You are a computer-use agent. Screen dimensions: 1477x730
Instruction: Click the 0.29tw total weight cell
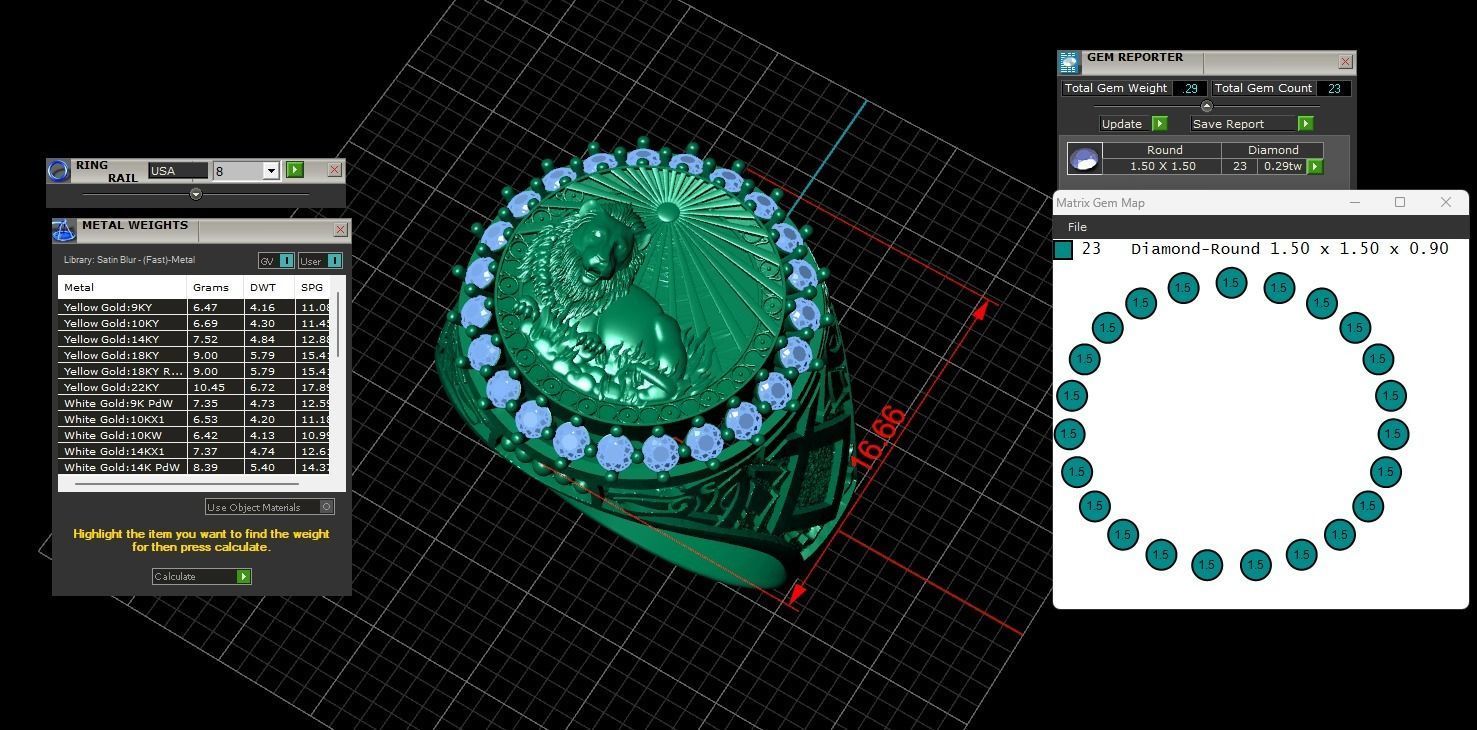pyautogui.click(x=1282, y=166)
